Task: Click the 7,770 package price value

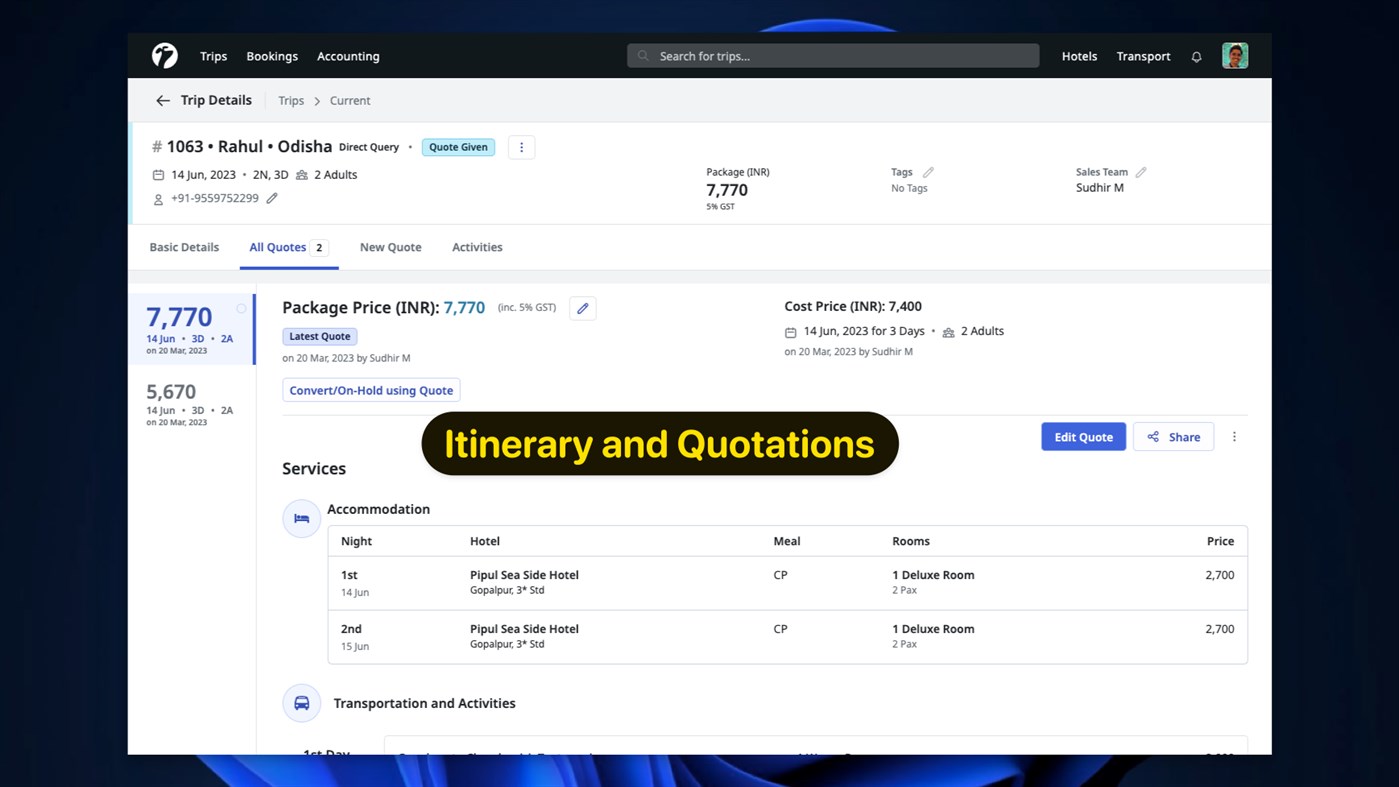Action: coord(464,308)
